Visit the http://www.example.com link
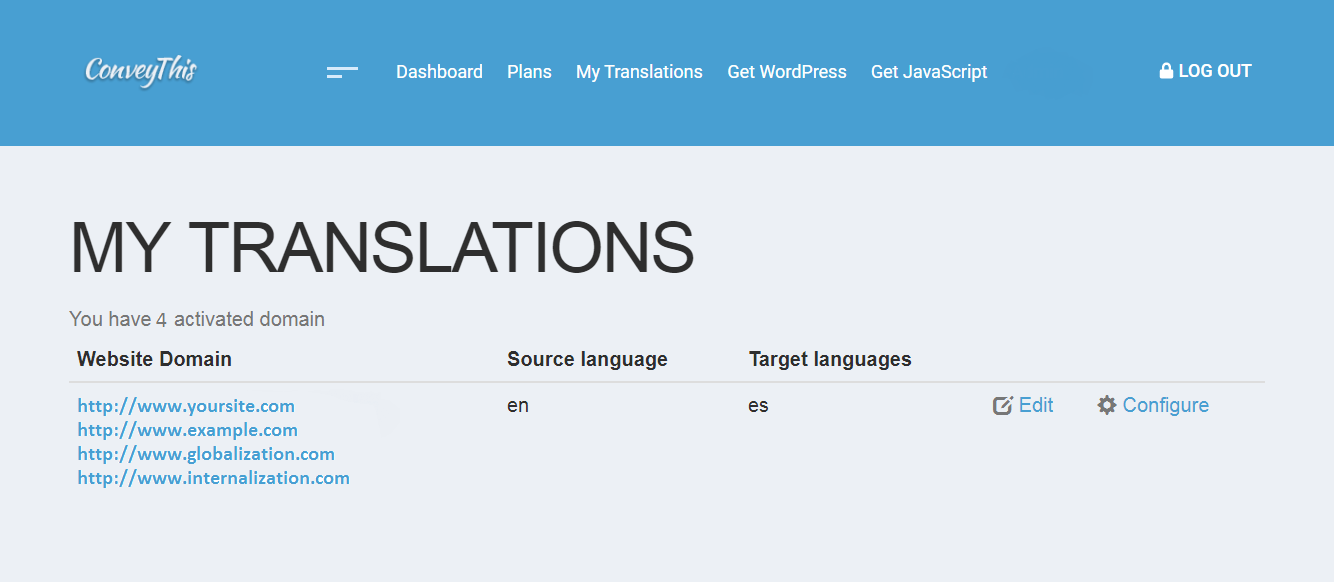 188,430
